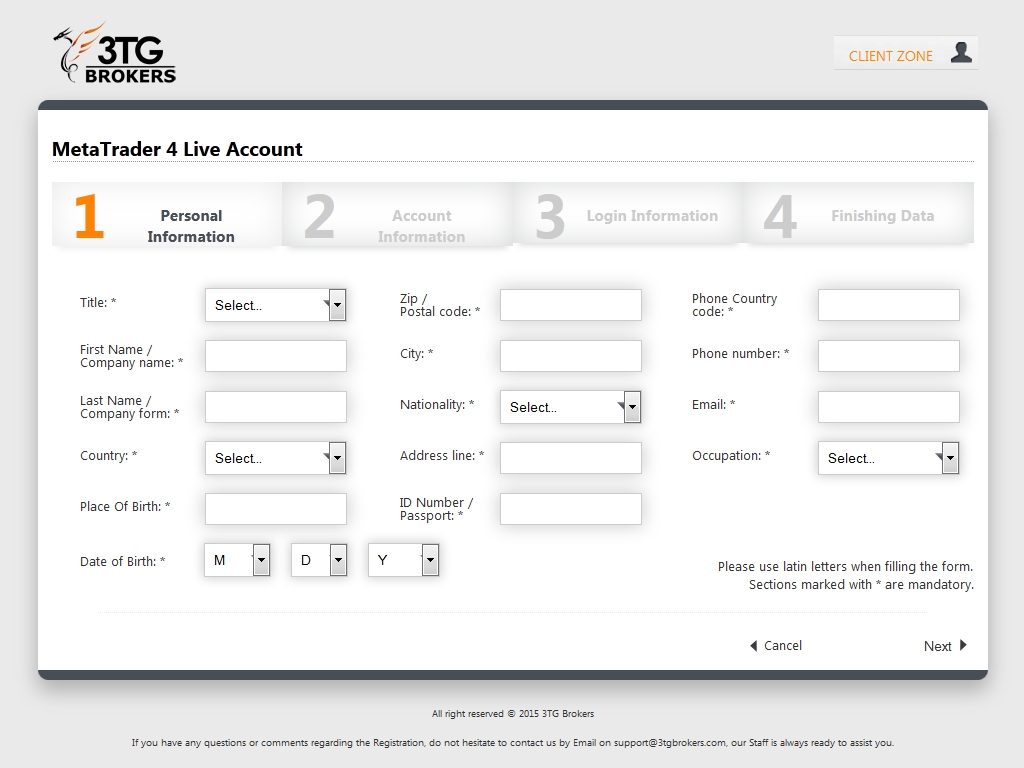Click the Email input field
1024x768 pixels.
pos(888,407)
